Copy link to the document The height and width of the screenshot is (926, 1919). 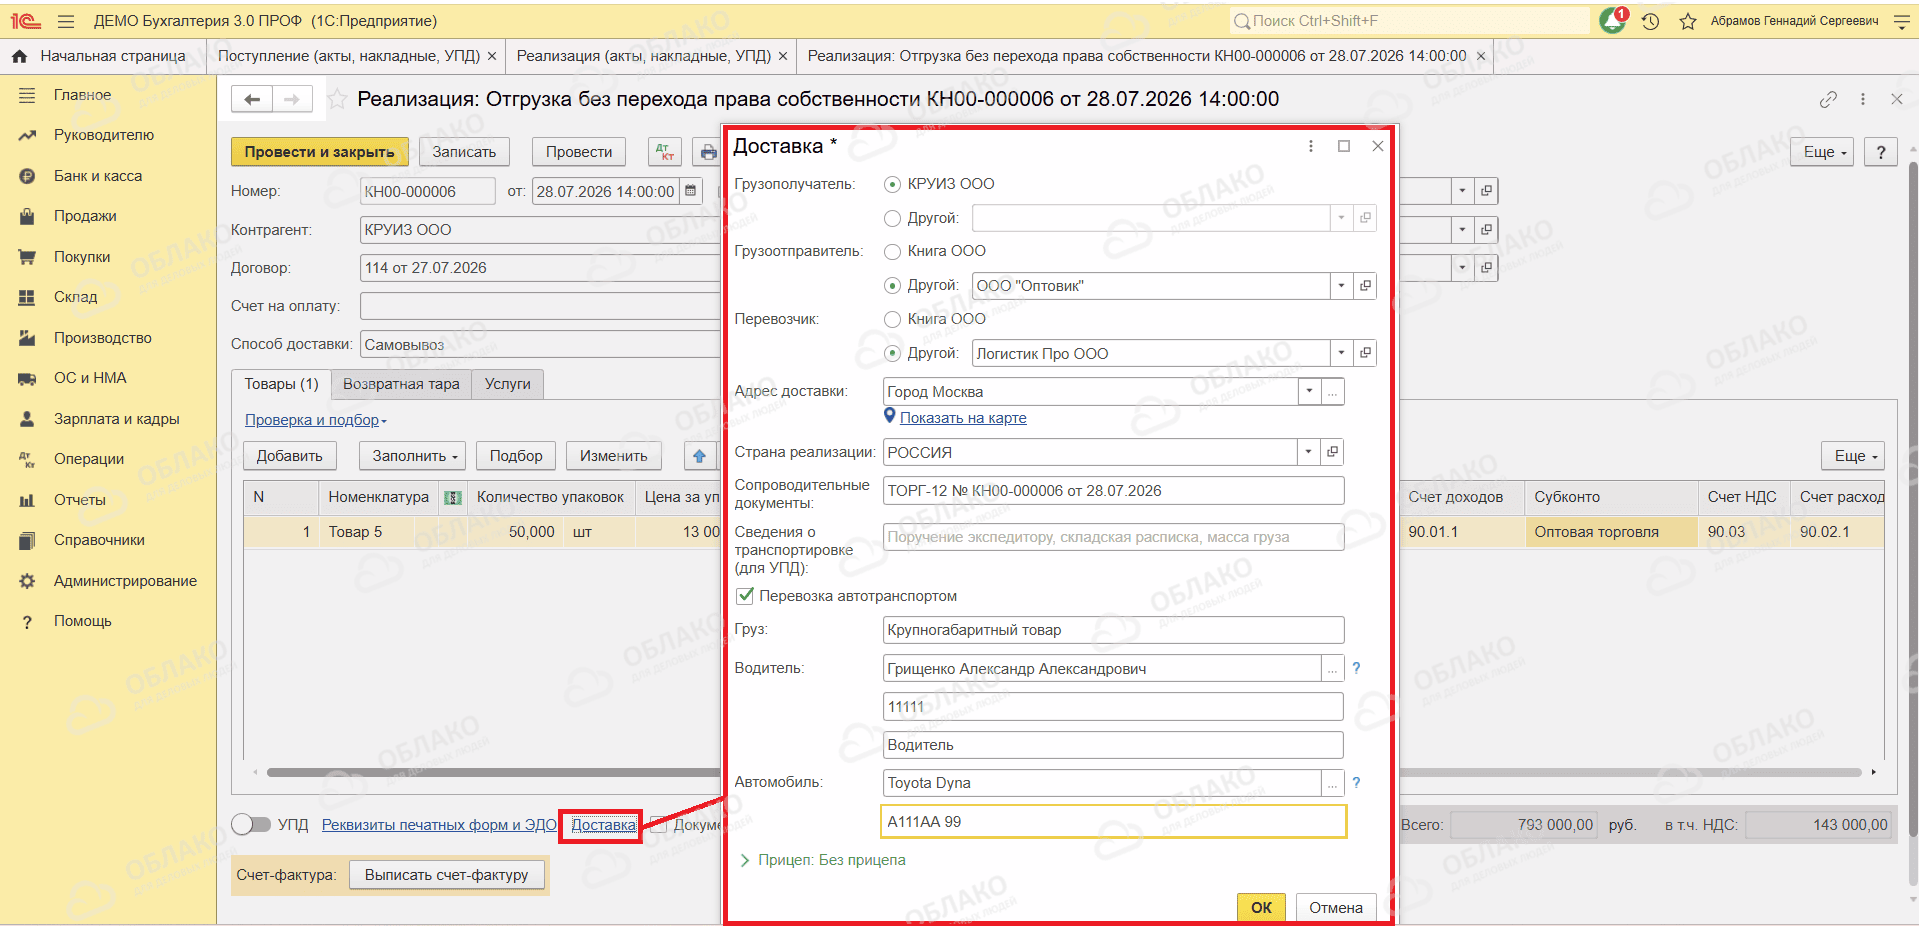1828,99
